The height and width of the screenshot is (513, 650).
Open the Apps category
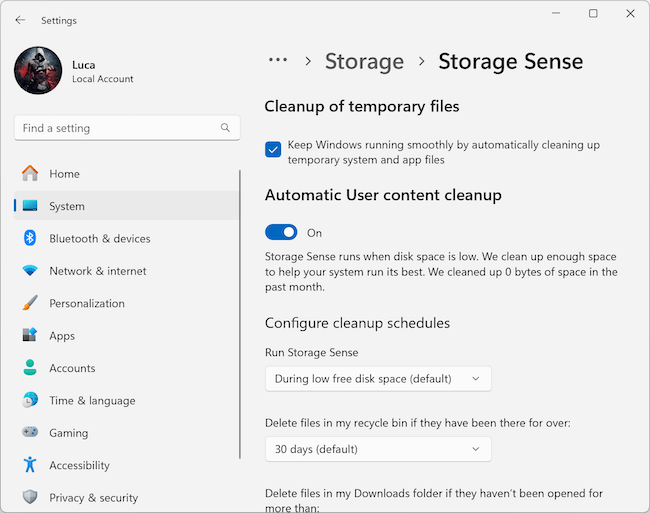coord(126,335)
